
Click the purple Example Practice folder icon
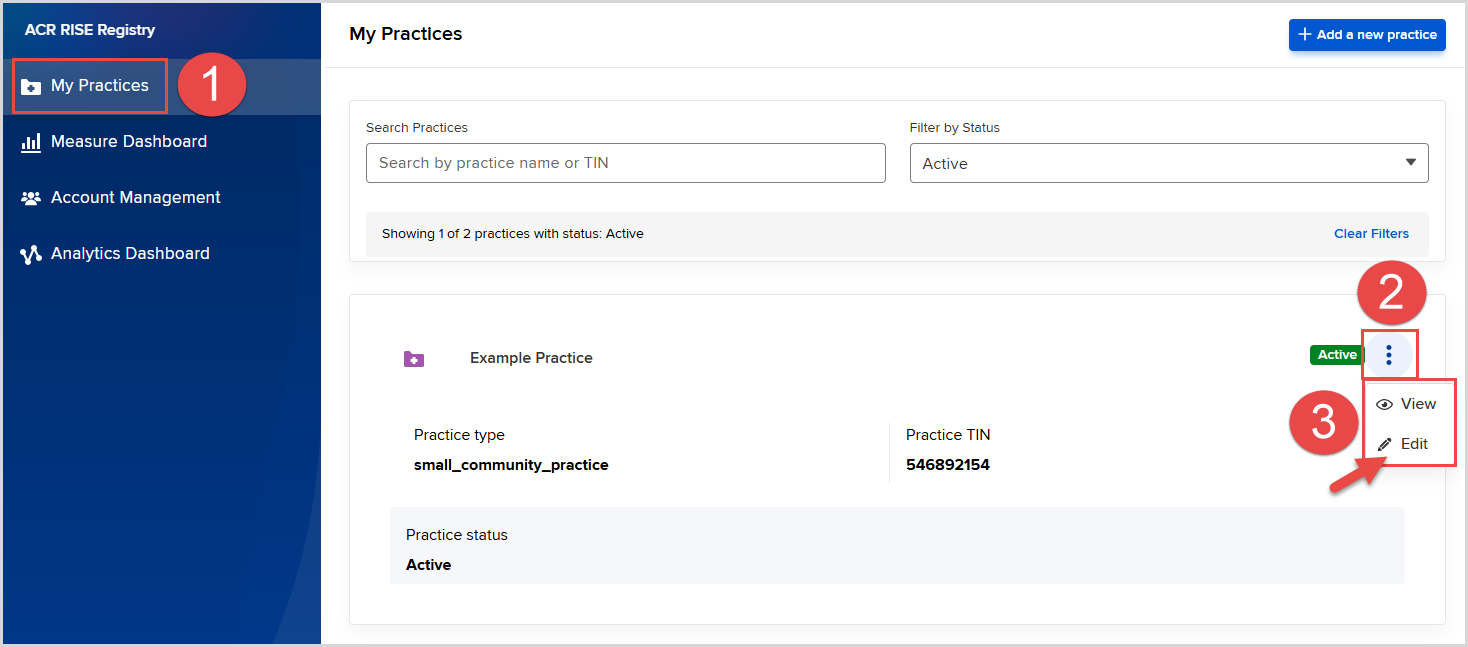(x=414, y=358)
